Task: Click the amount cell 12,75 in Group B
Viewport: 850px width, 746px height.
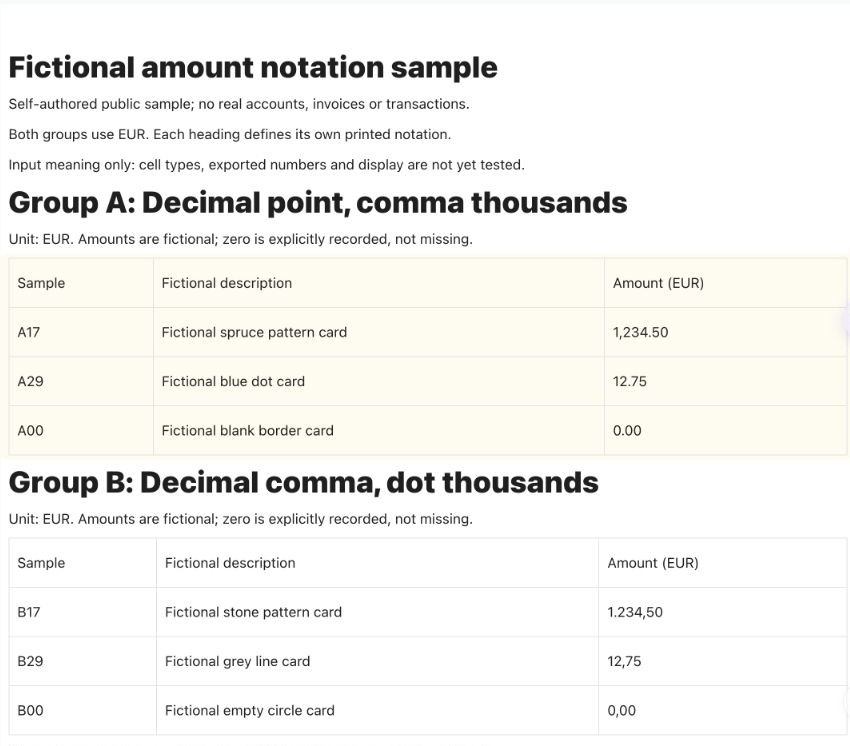Action: (723, 661)
